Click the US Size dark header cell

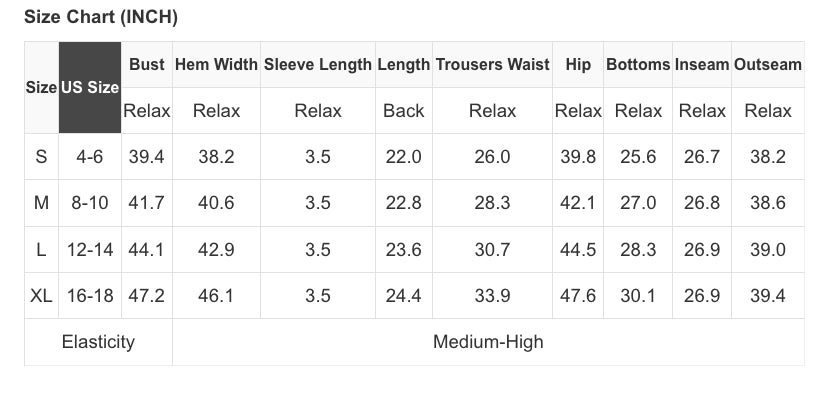90,87
